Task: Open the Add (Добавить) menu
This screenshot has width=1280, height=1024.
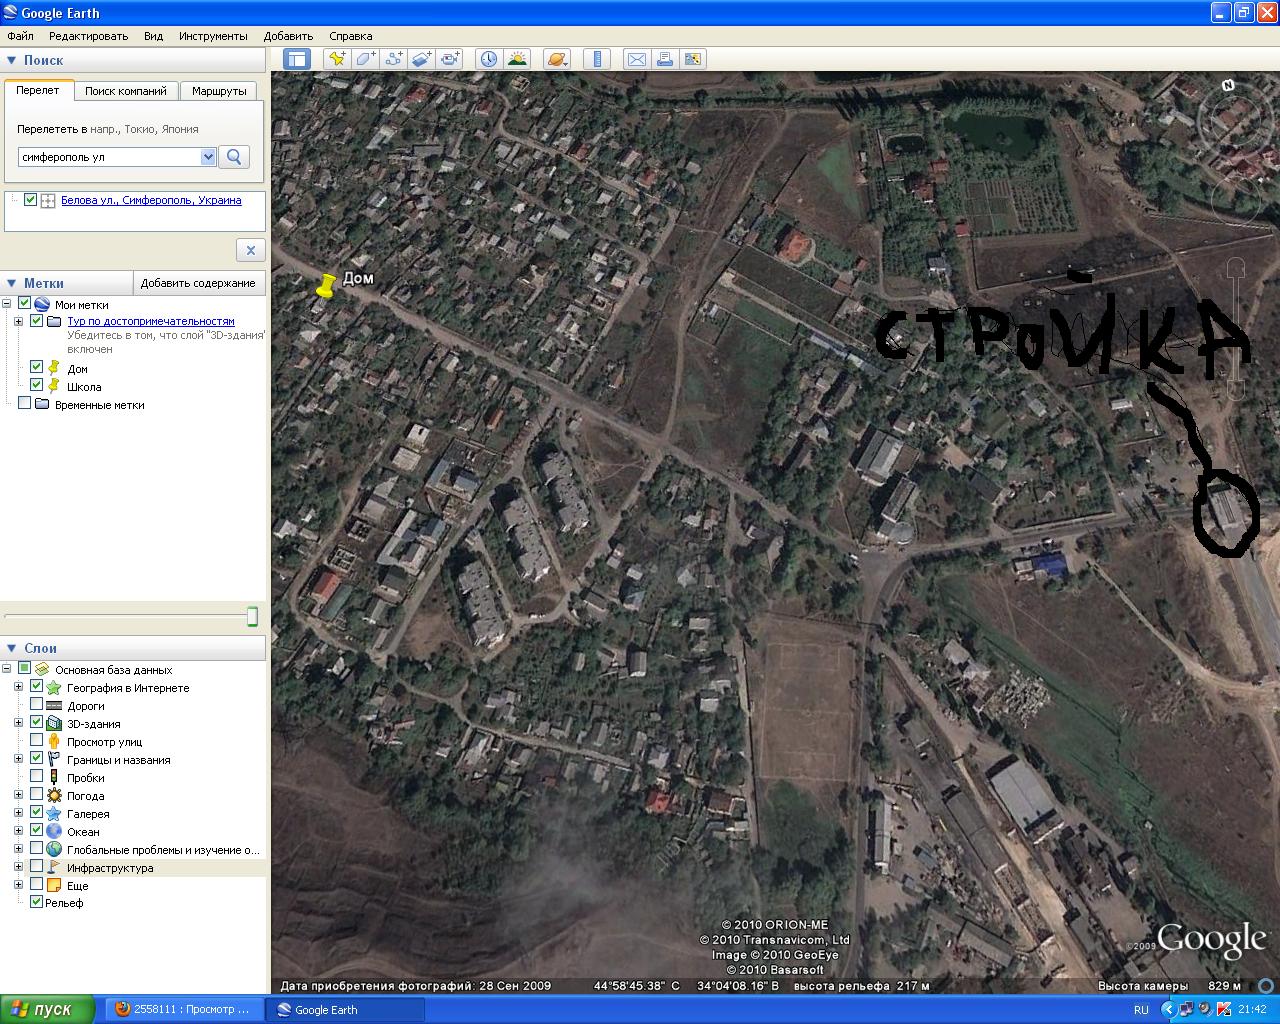Action: (288, 36)
